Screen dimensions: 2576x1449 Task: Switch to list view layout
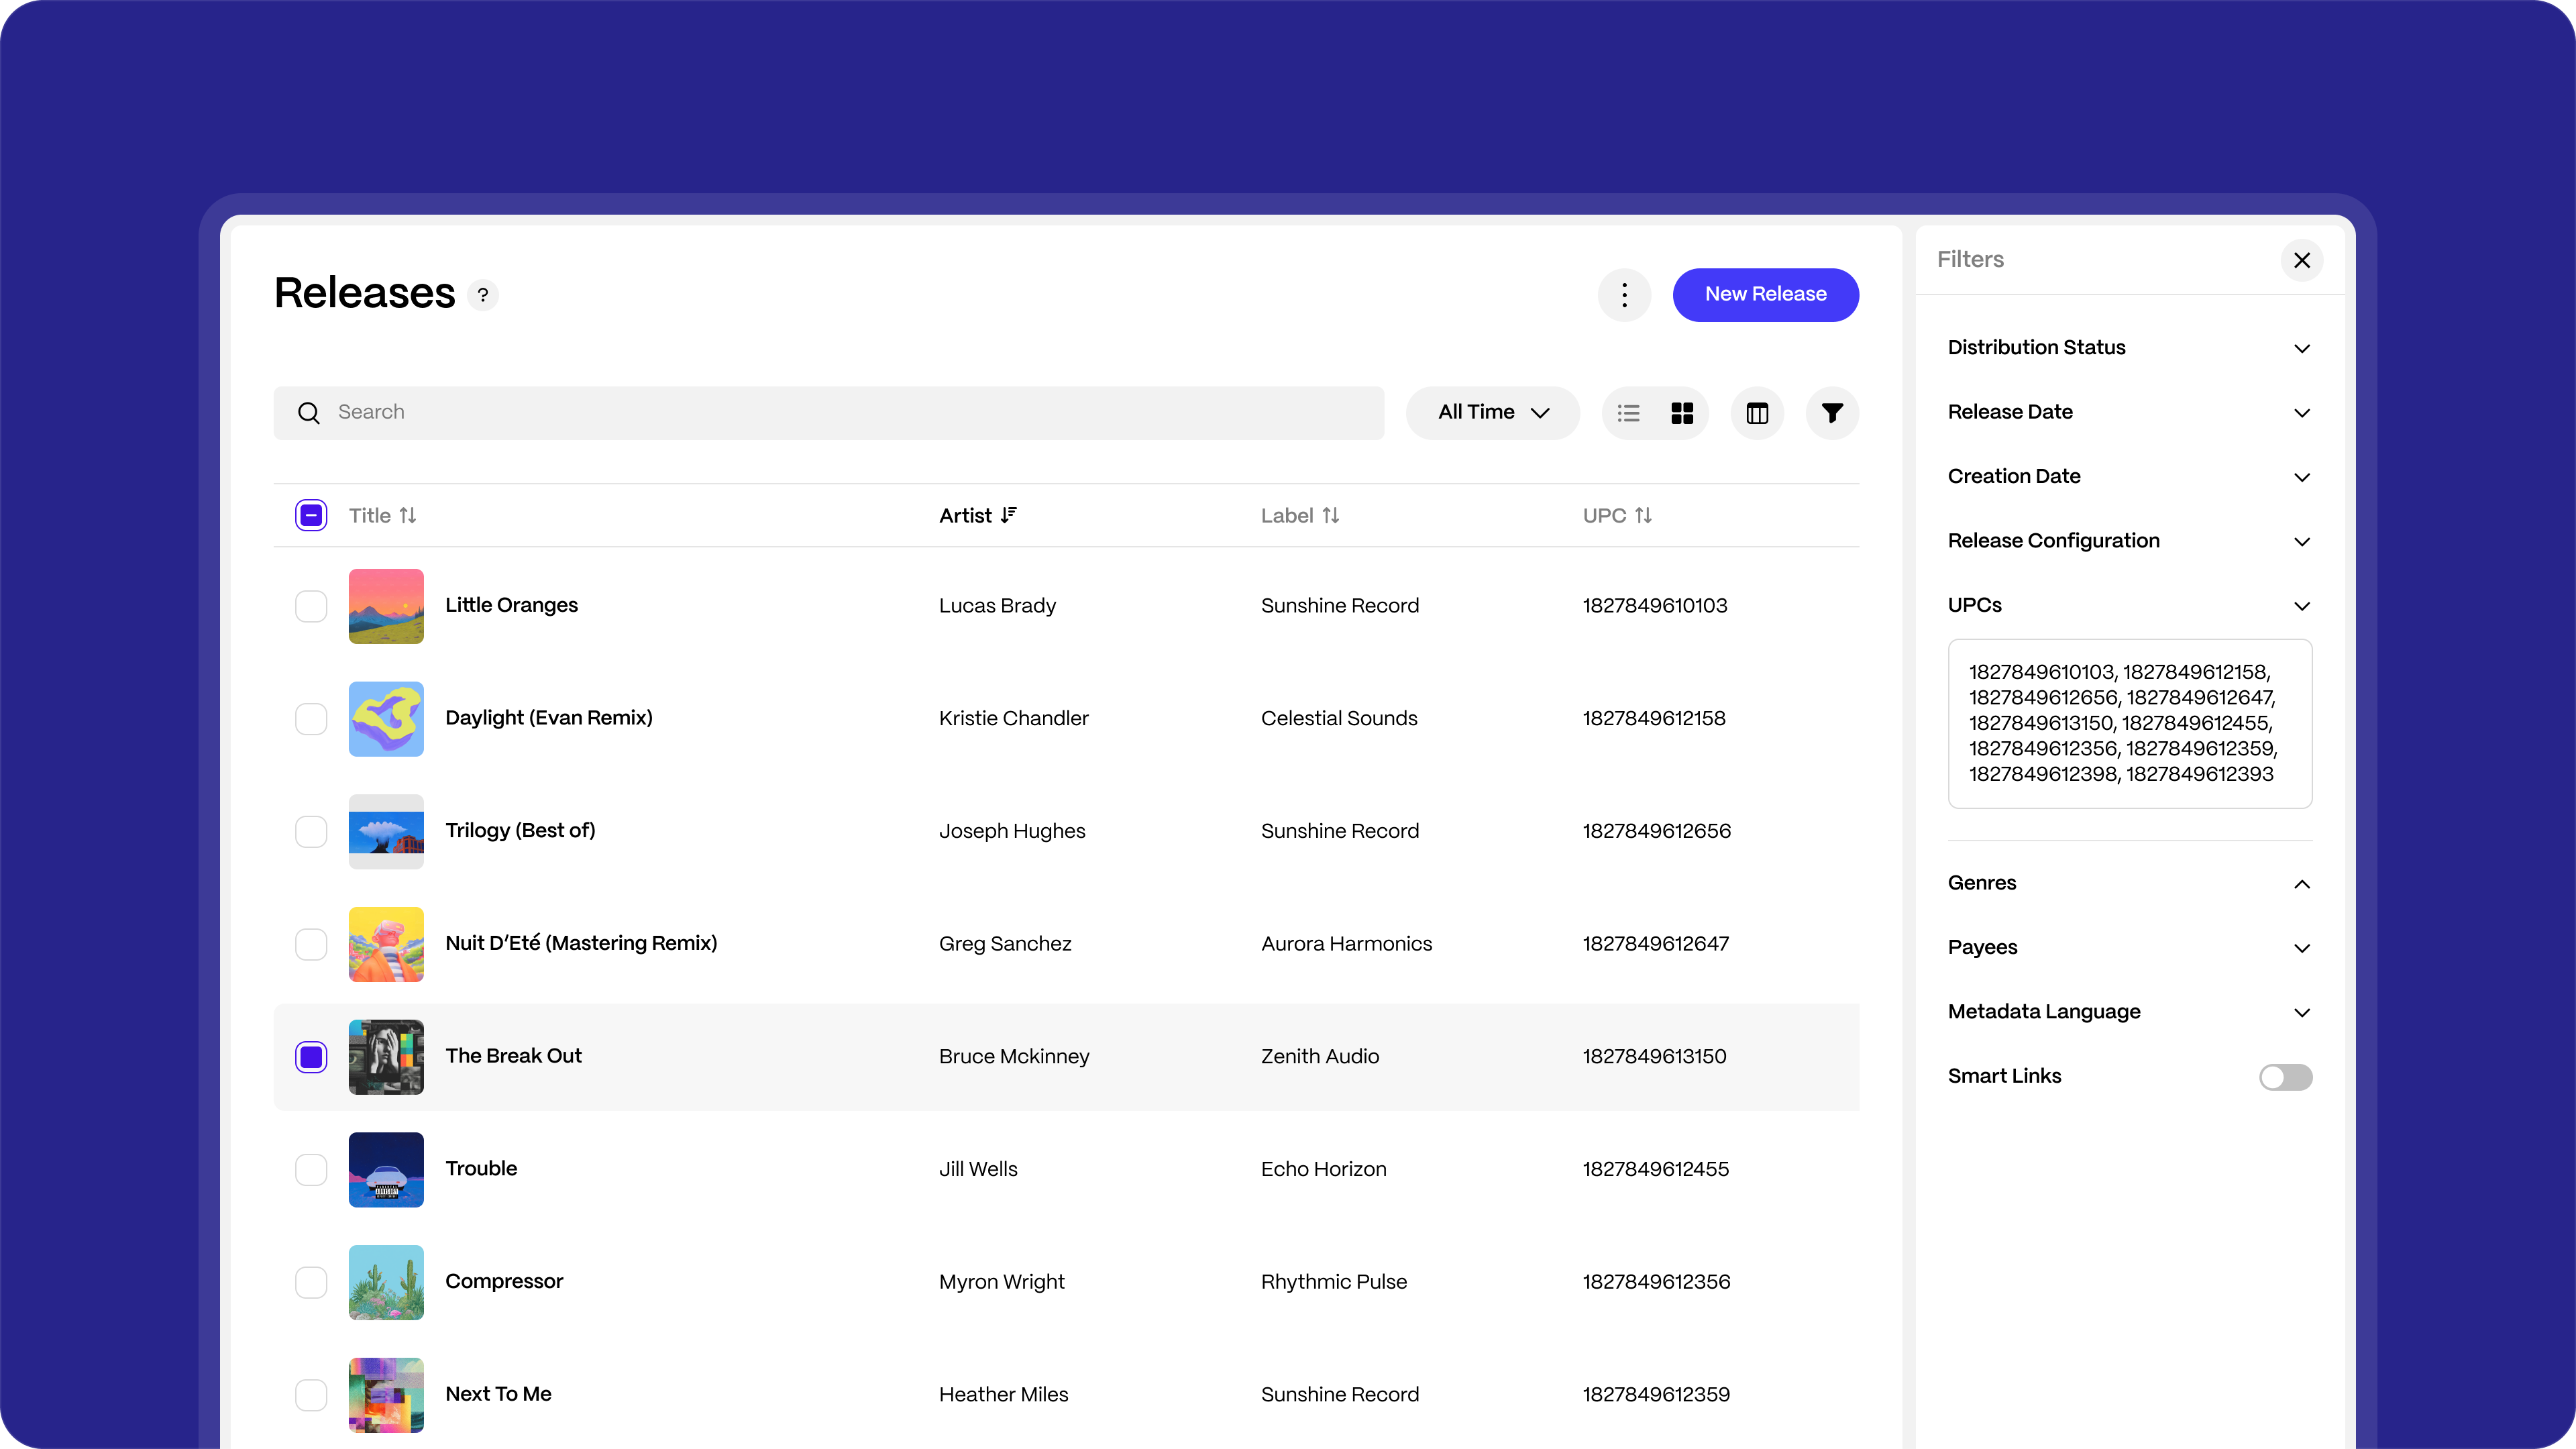(1628, 413)
